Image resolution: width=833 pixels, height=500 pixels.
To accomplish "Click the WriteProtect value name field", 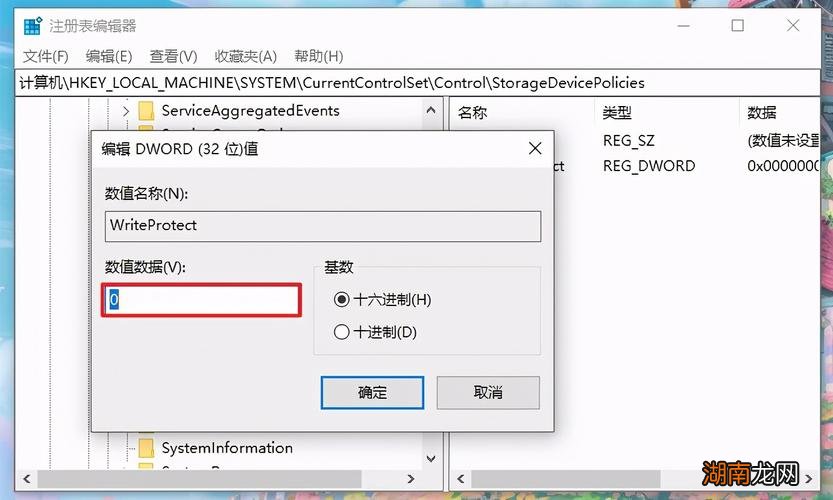I will [x=323, y=226].
